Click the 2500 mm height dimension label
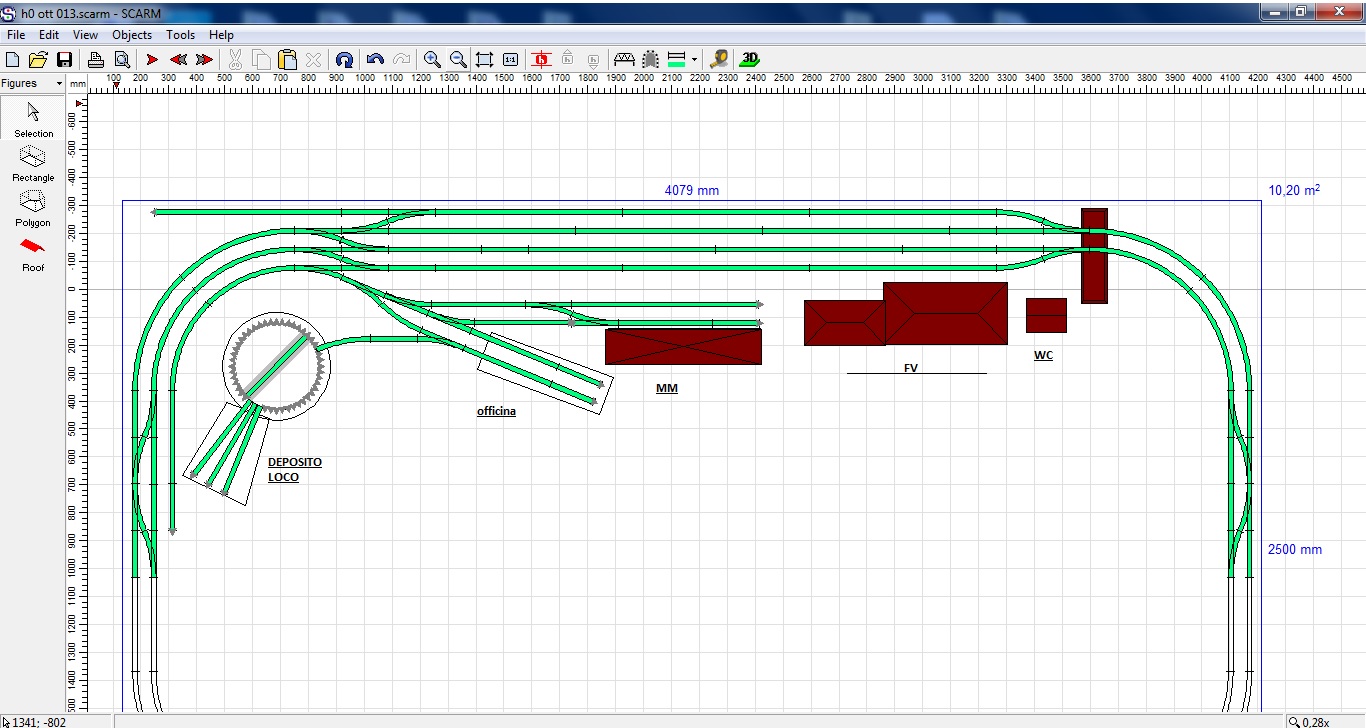 tap(1295, 549)
